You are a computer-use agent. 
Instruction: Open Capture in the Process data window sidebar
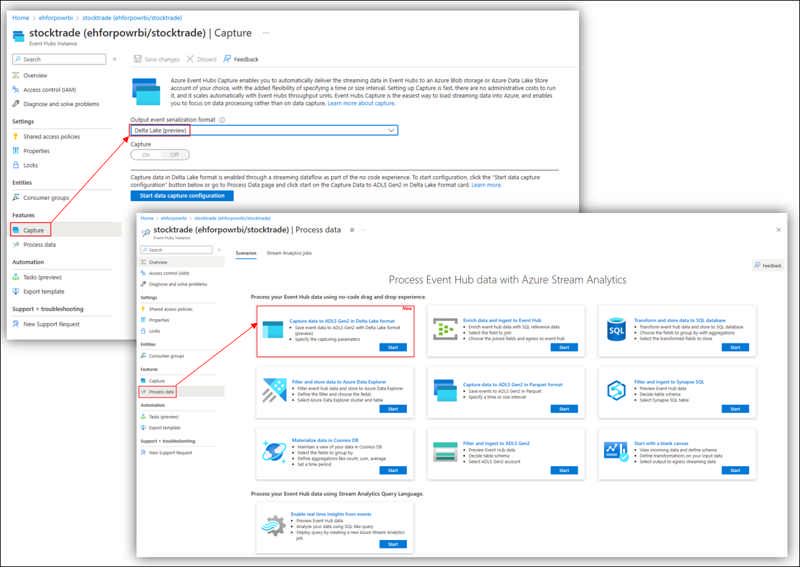(x=157, y=381)
